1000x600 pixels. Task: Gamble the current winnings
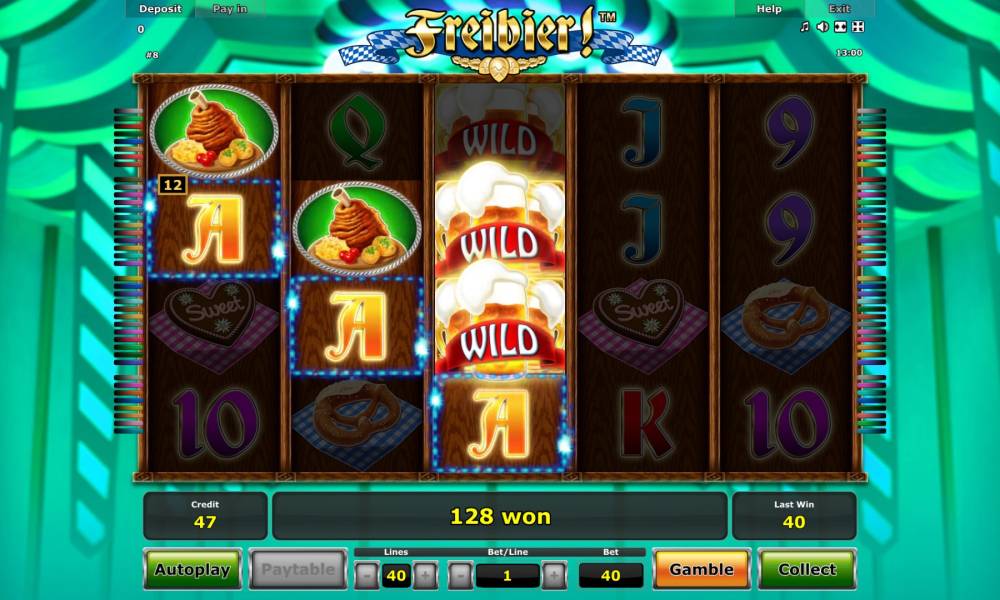coord(702,569)
